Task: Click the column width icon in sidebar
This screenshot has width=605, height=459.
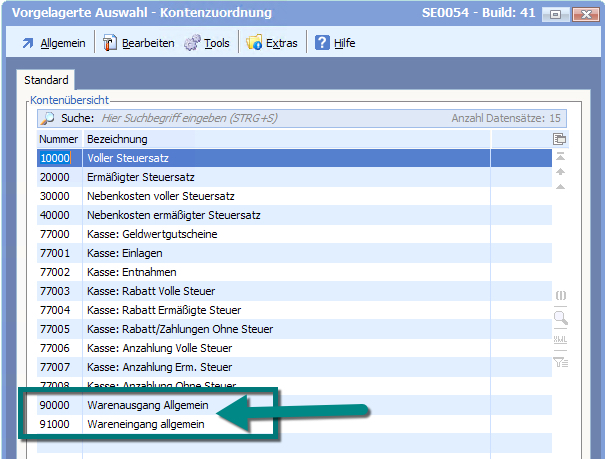Action: click(560, 296)
